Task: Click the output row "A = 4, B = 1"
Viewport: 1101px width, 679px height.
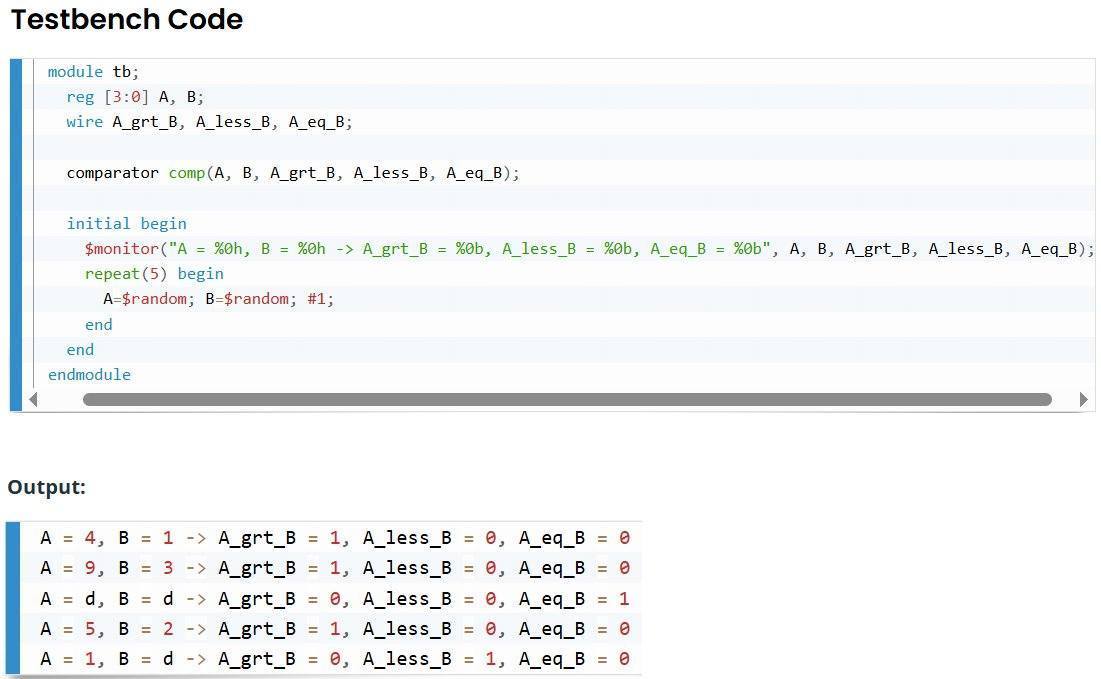Action: tap(335, 538)
